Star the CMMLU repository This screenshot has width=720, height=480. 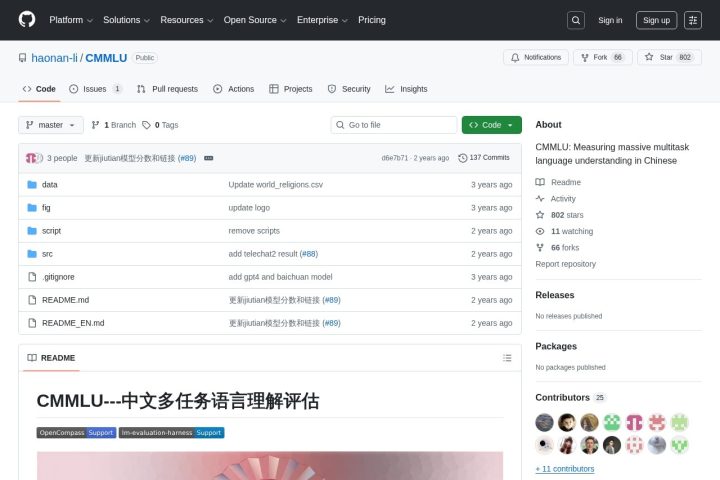tap(669, 57)
